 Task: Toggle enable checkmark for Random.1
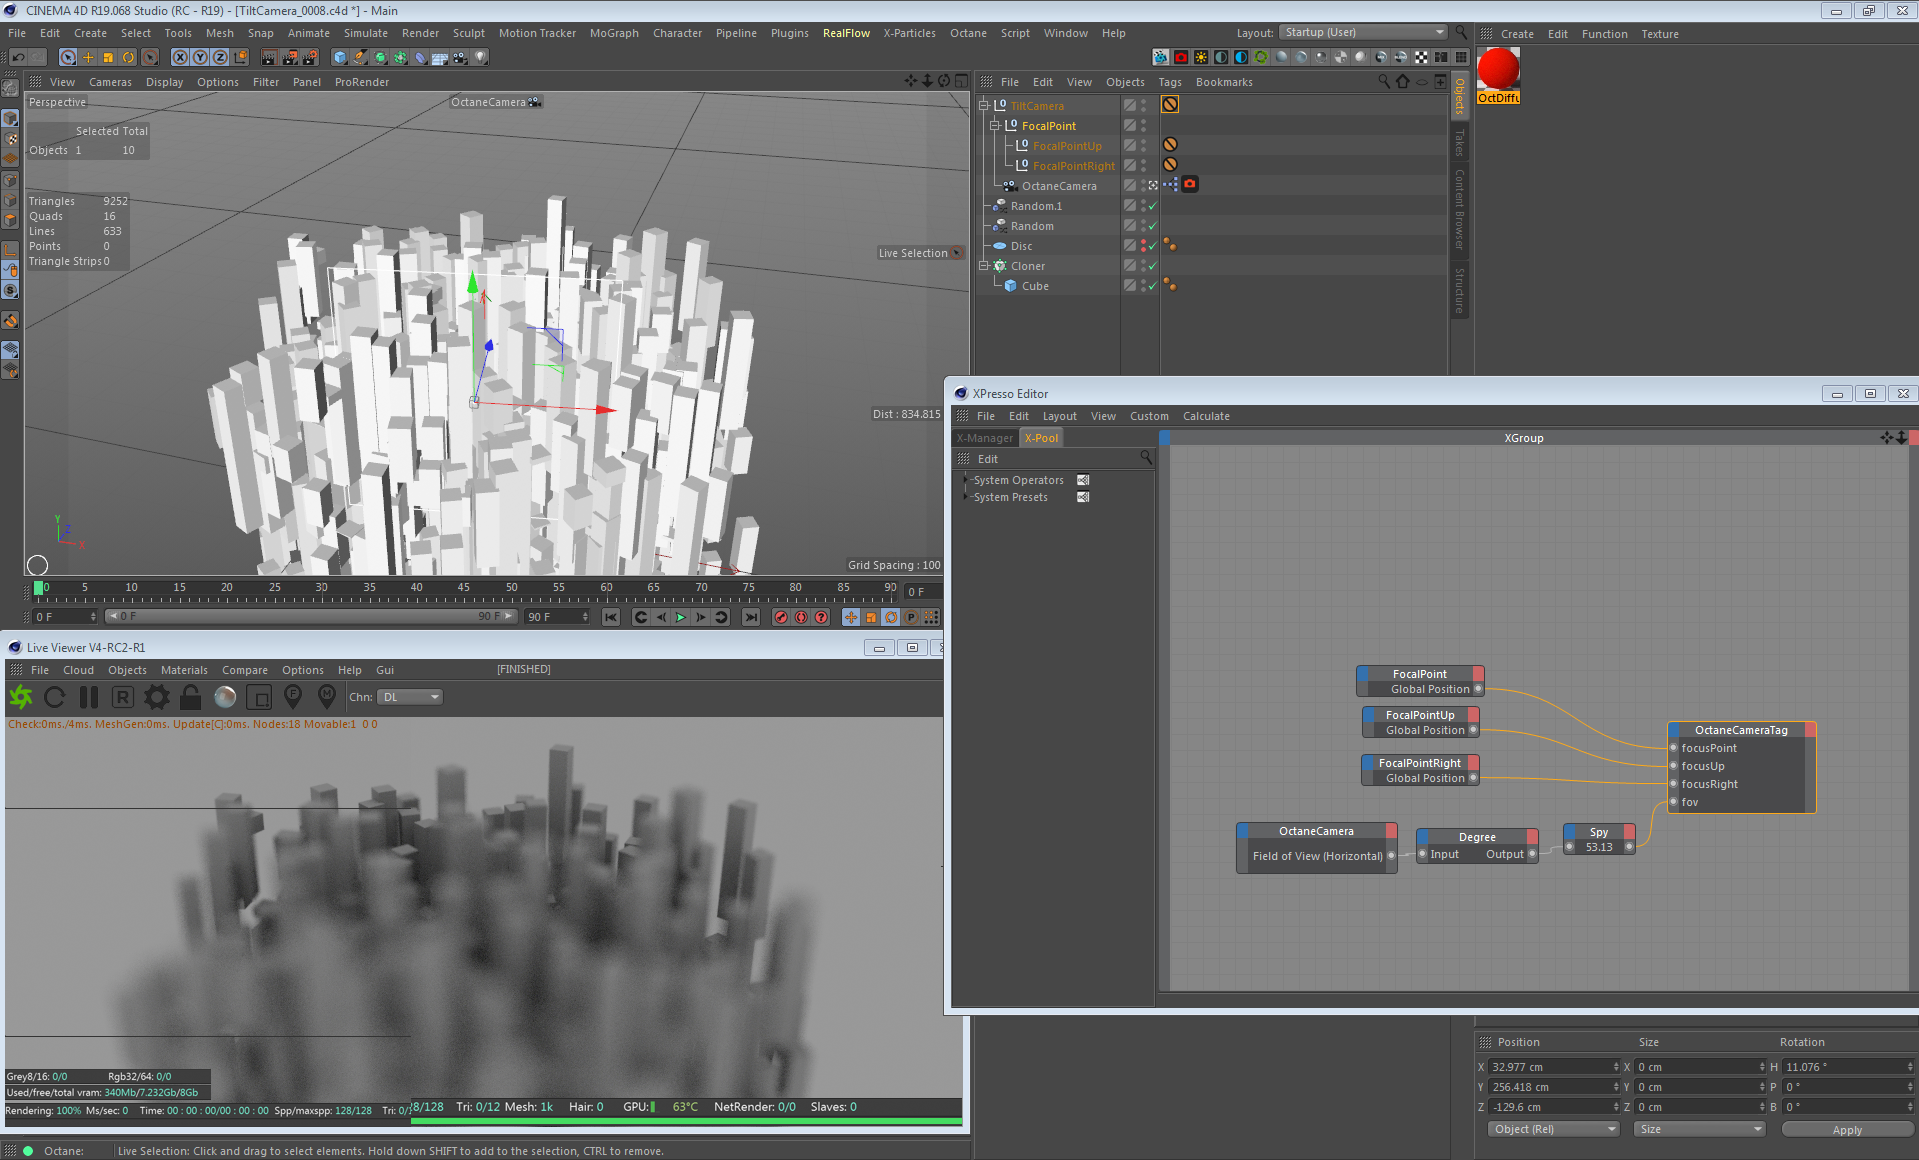click(x=1153, y=206)
